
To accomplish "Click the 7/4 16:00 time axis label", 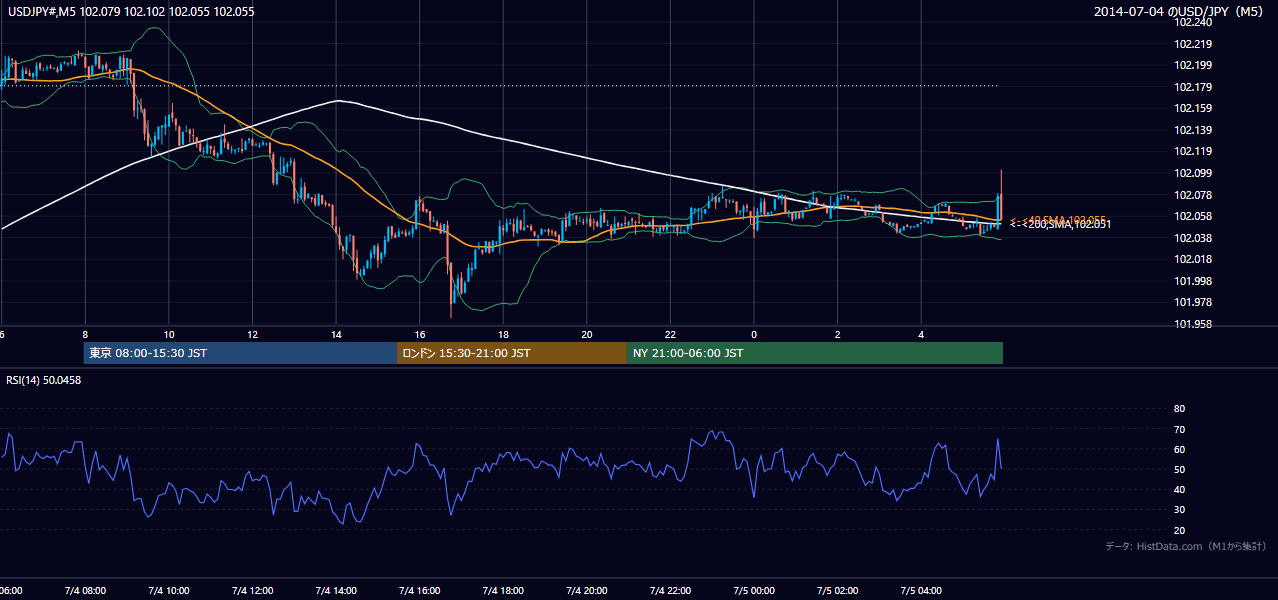I will pyautogui.click(x=420, y=590).
